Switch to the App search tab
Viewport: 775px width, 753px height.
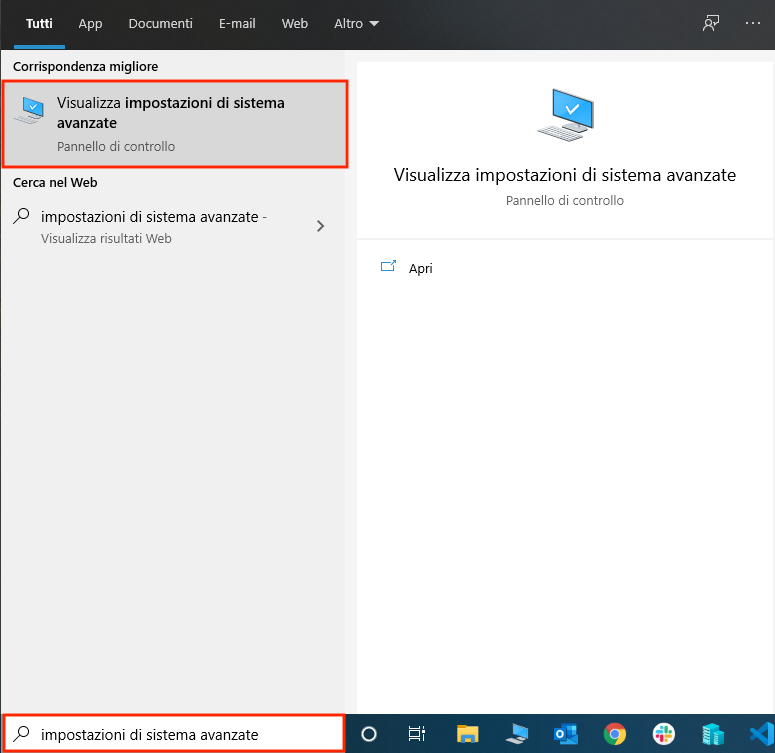click(90, 24)
